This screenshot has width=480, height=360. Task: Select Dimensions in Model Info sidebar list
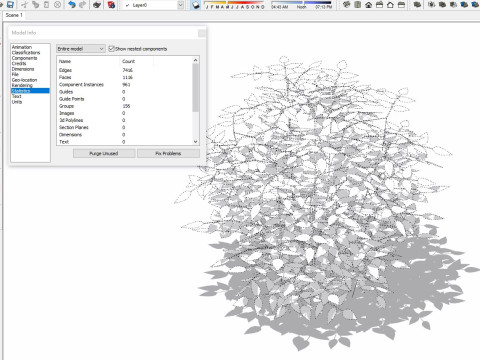[x=23, y=69]
